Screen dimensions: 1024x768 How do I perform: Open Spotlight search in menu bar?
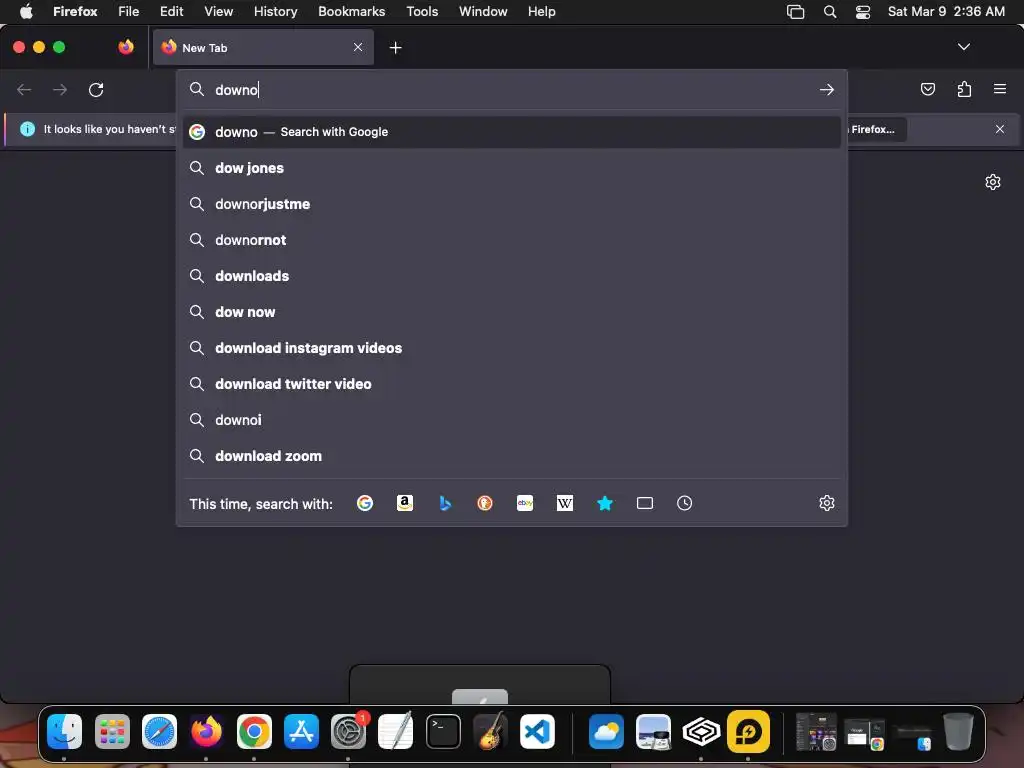point(830,12)
